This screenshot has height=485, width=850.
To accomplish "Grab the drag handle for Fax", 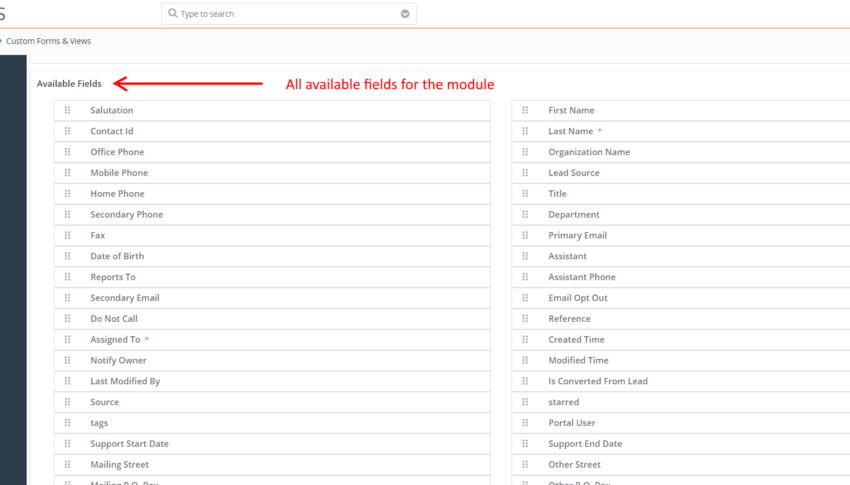I will (67, 235).
